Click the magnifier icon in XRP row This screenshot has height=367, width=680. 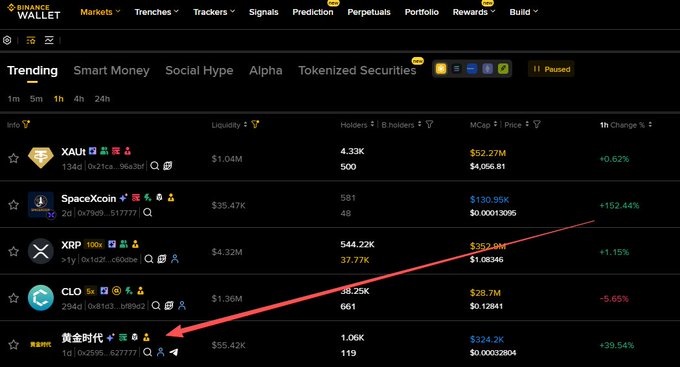click(149, 259)
